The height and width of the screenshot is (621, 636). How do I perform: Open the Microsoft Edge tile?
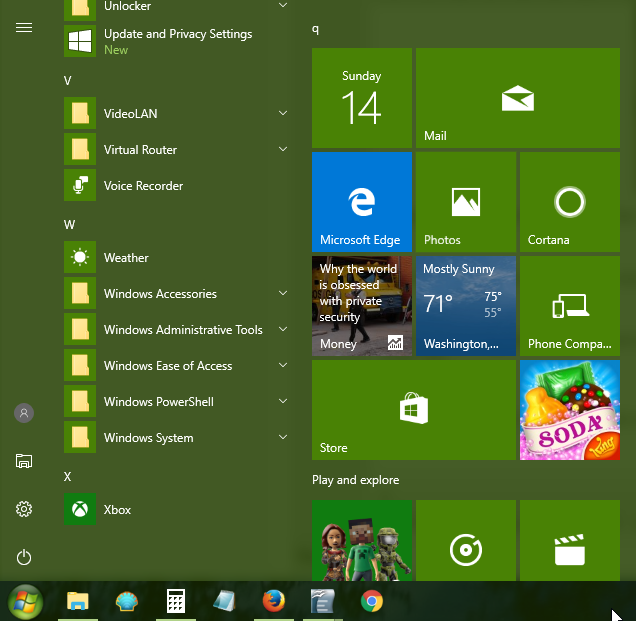(x=362, y=202)
